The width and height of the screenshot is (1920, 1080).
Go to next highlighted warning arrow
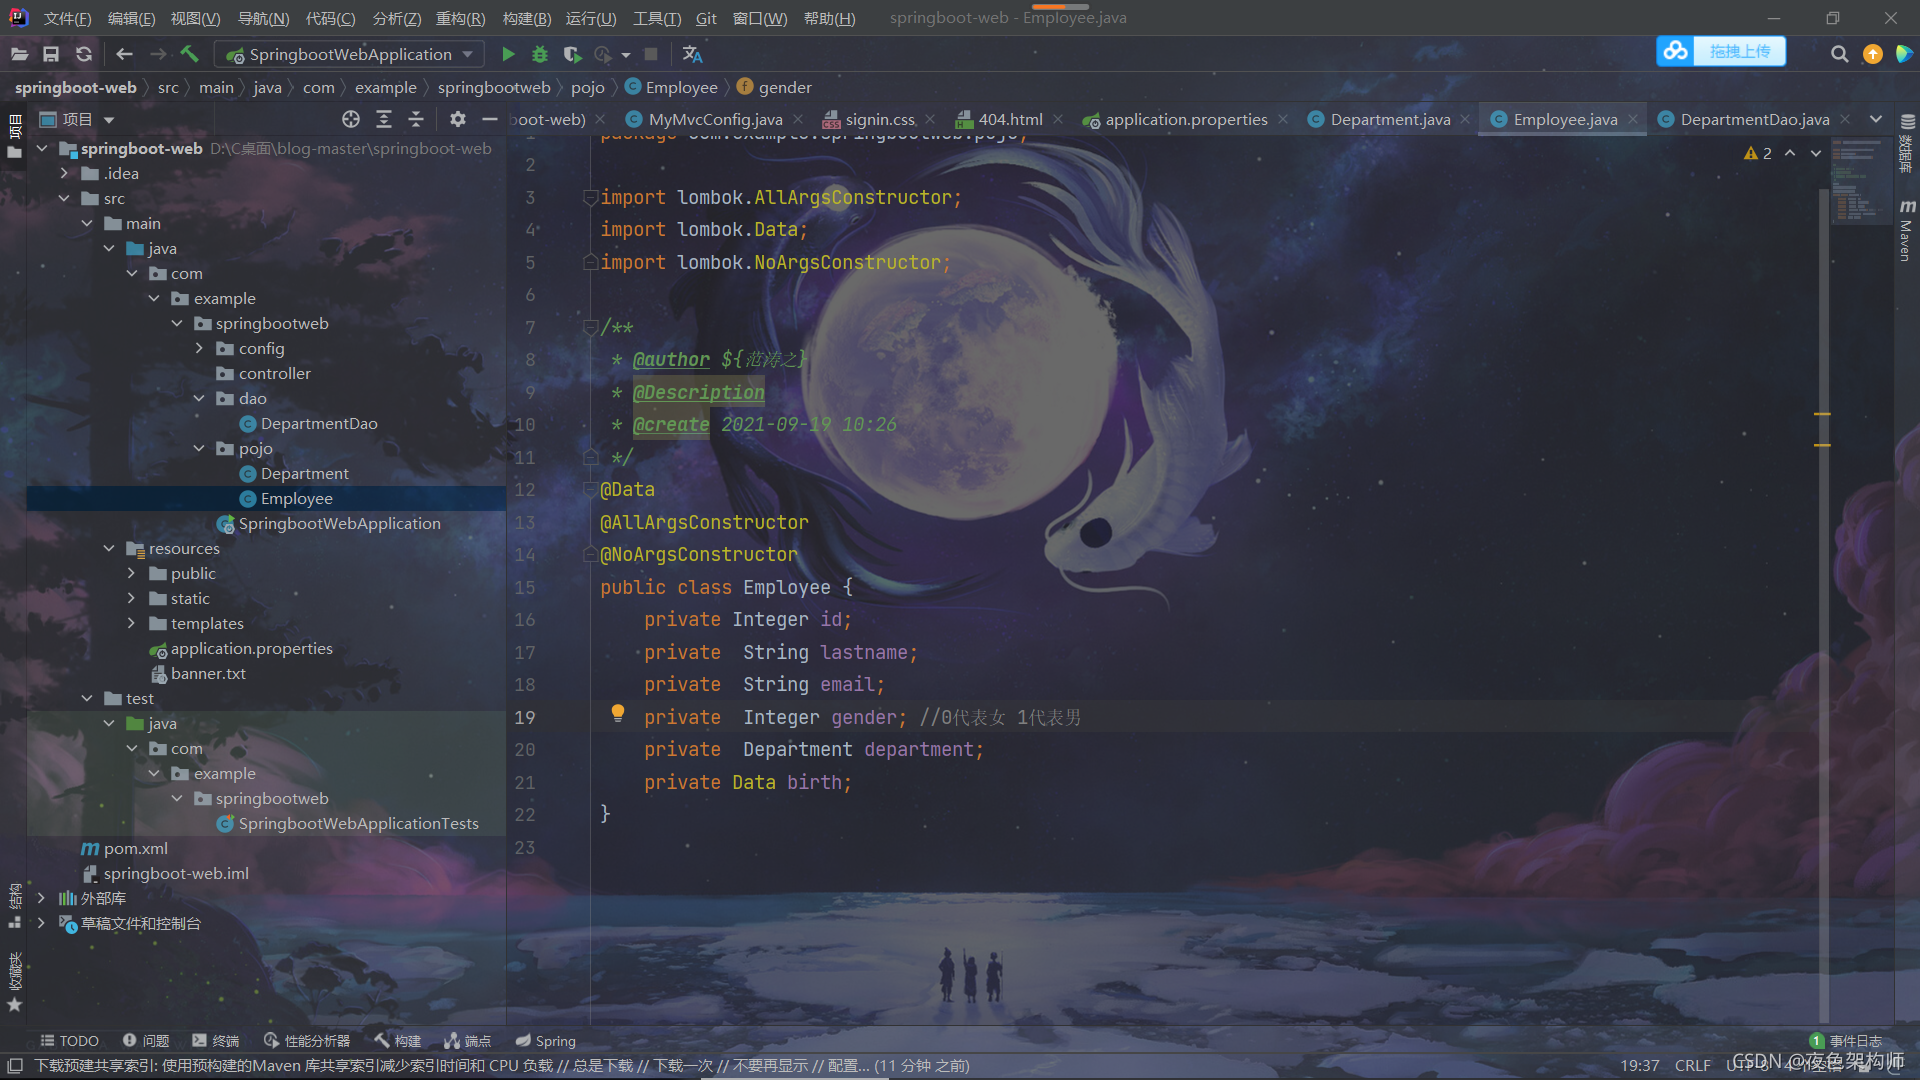click(1816, 153)
